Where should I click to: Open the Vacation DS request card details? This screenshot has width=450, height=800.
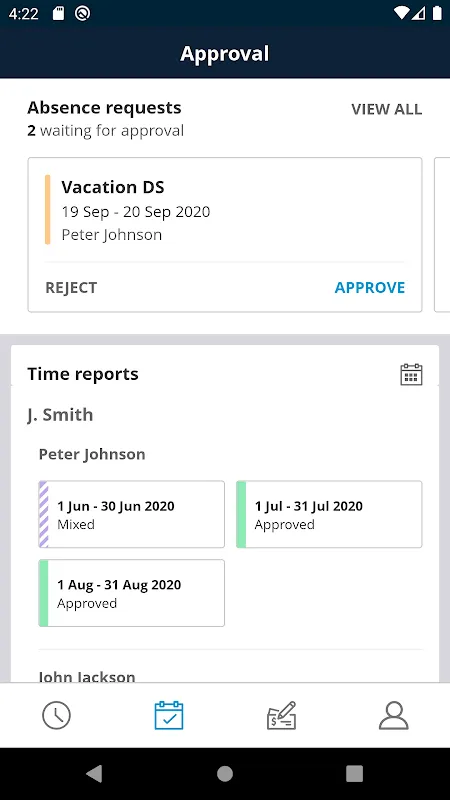(x=225, y=211)
